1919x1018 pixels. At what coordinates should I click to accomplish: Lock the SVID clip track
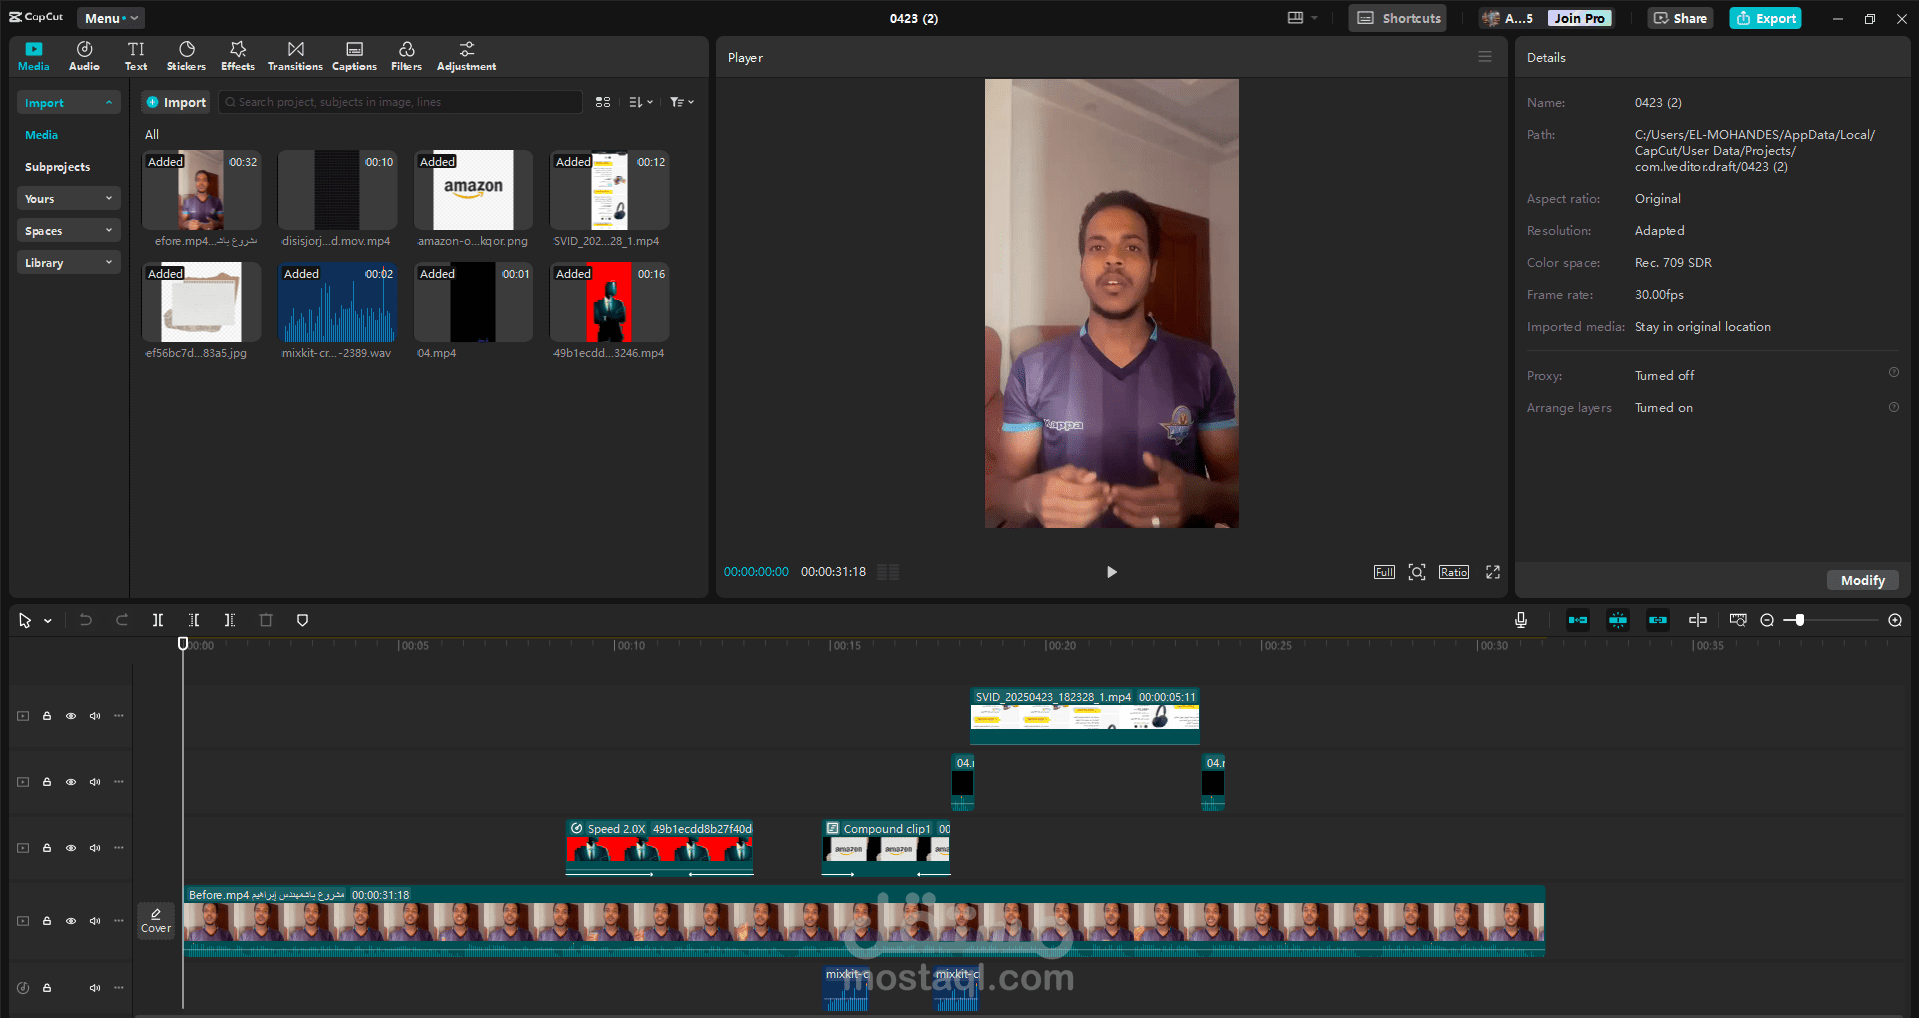tap(47, 716)
